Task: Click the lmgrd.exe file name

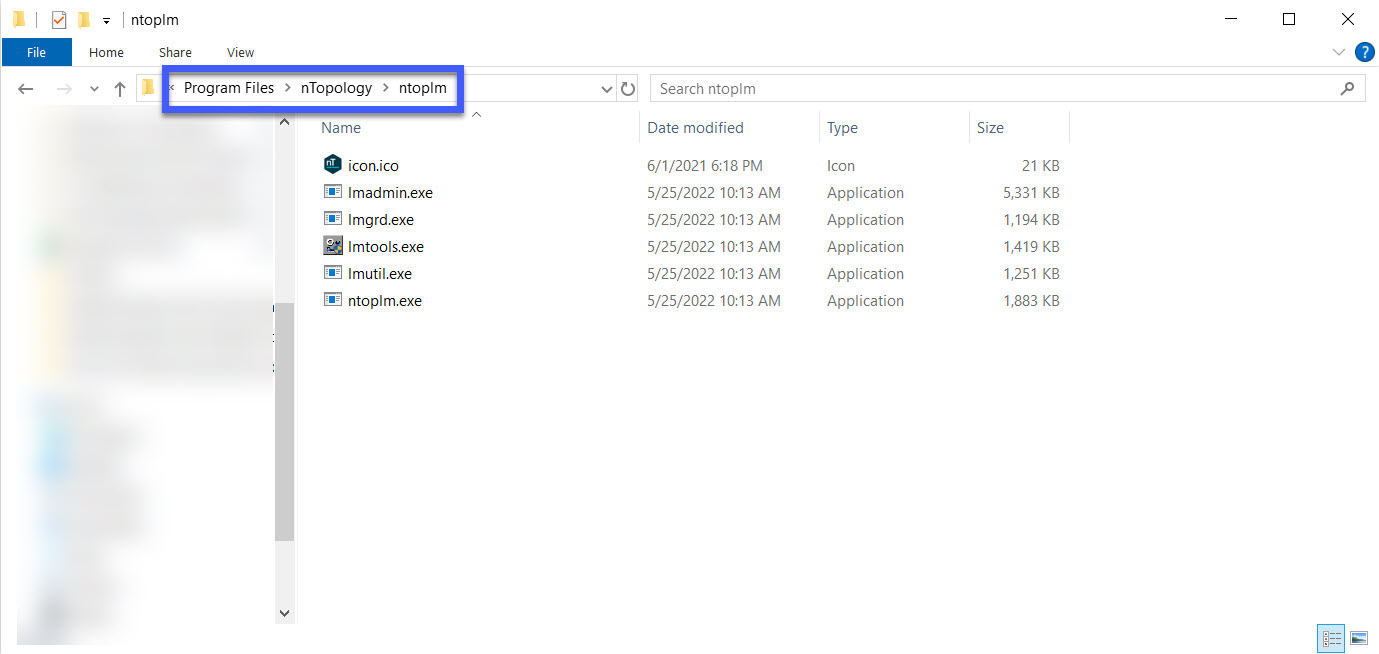Action: pos(381,220)
